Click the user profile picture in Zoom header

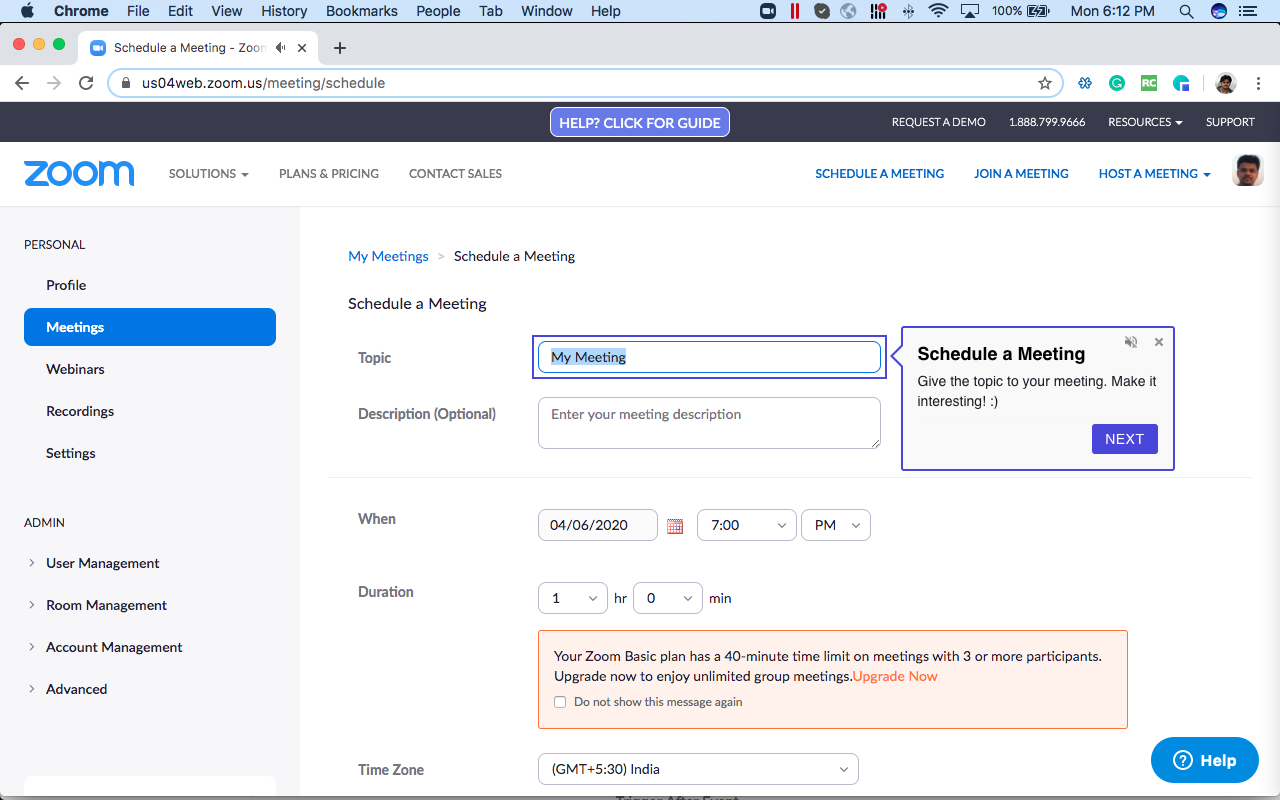[1248, 170]
